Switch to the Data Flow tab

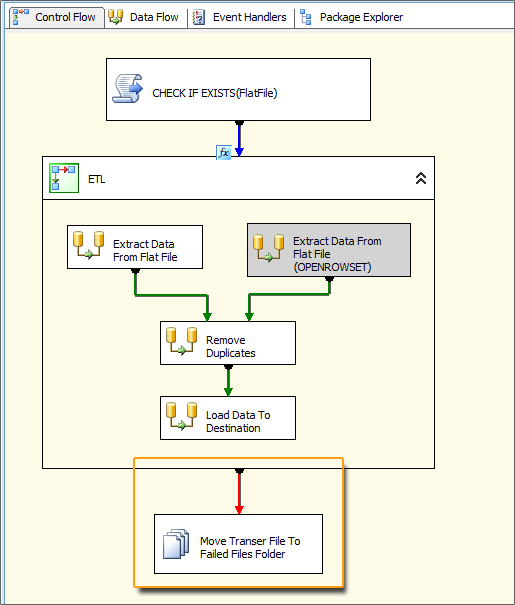click(x=144, y=17)
